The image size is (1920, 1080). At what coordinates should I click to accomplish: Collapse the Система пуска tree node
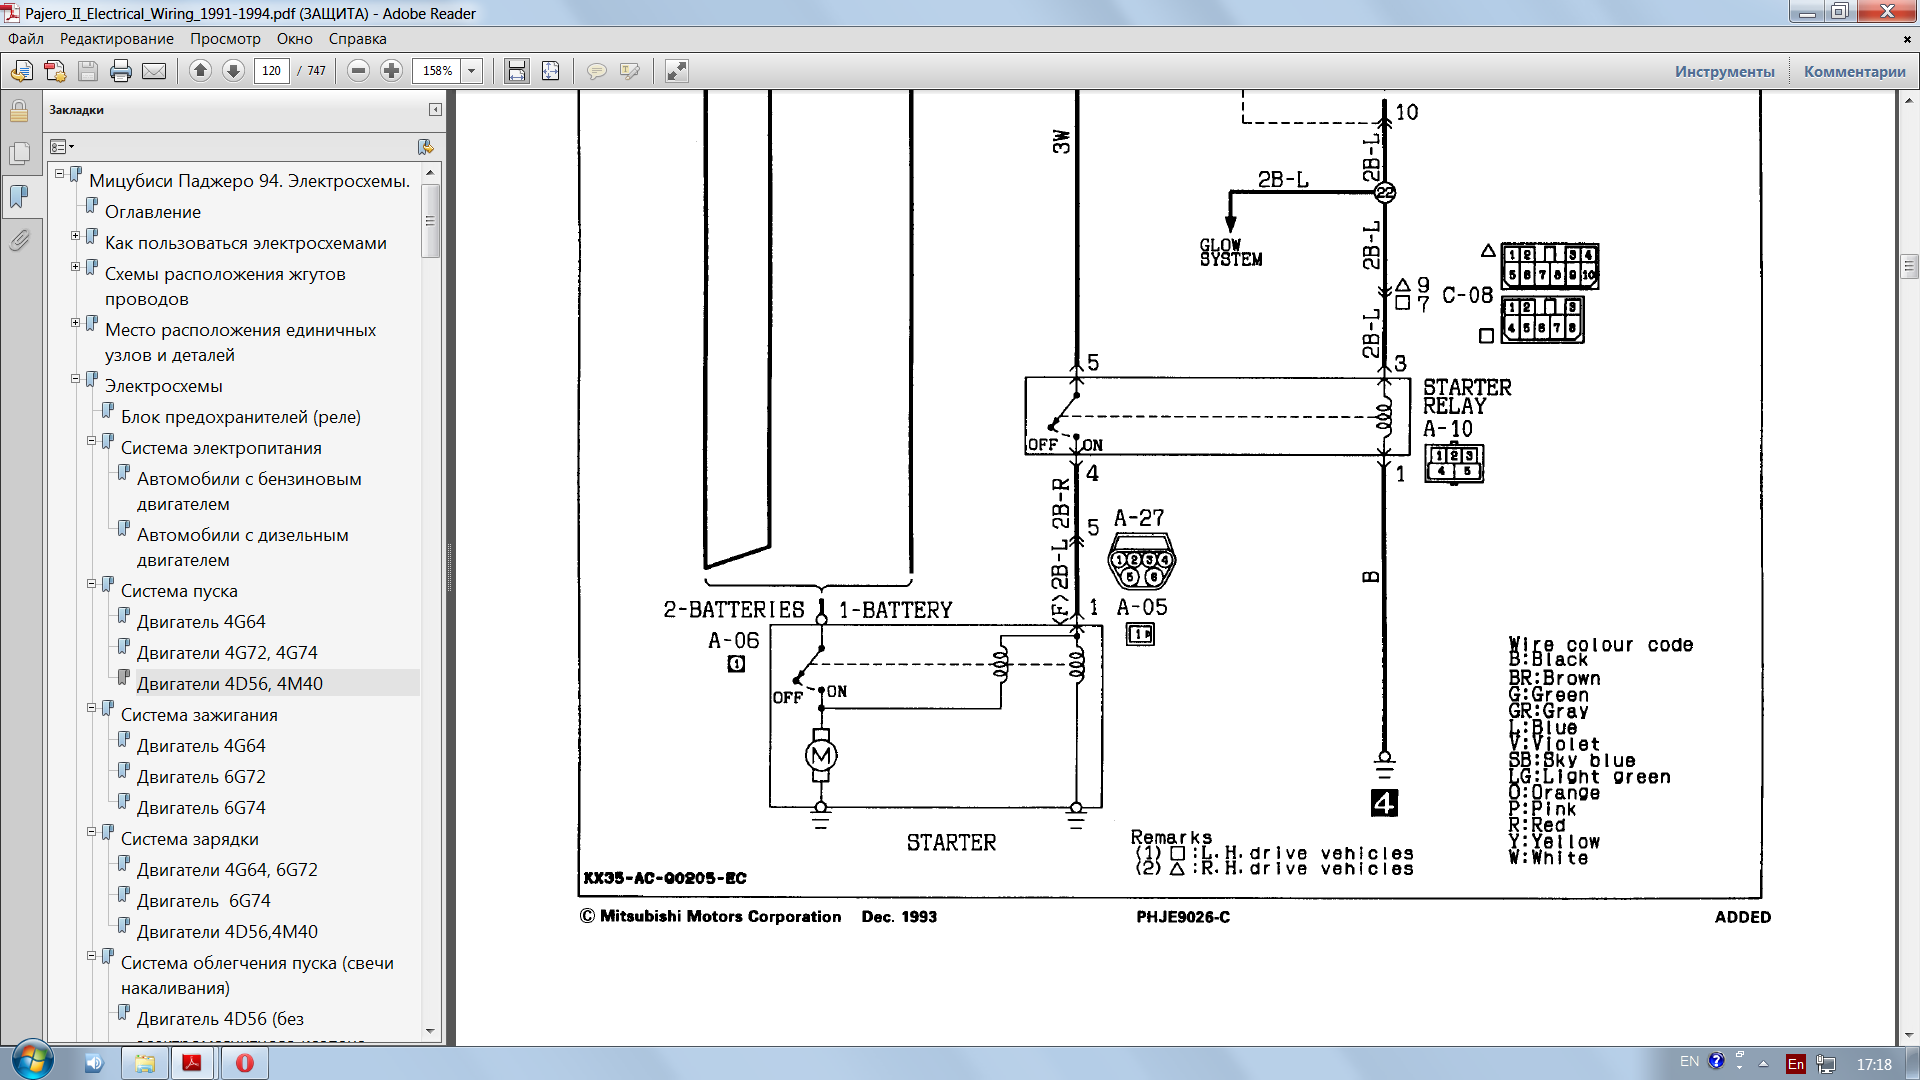[91, 584]
